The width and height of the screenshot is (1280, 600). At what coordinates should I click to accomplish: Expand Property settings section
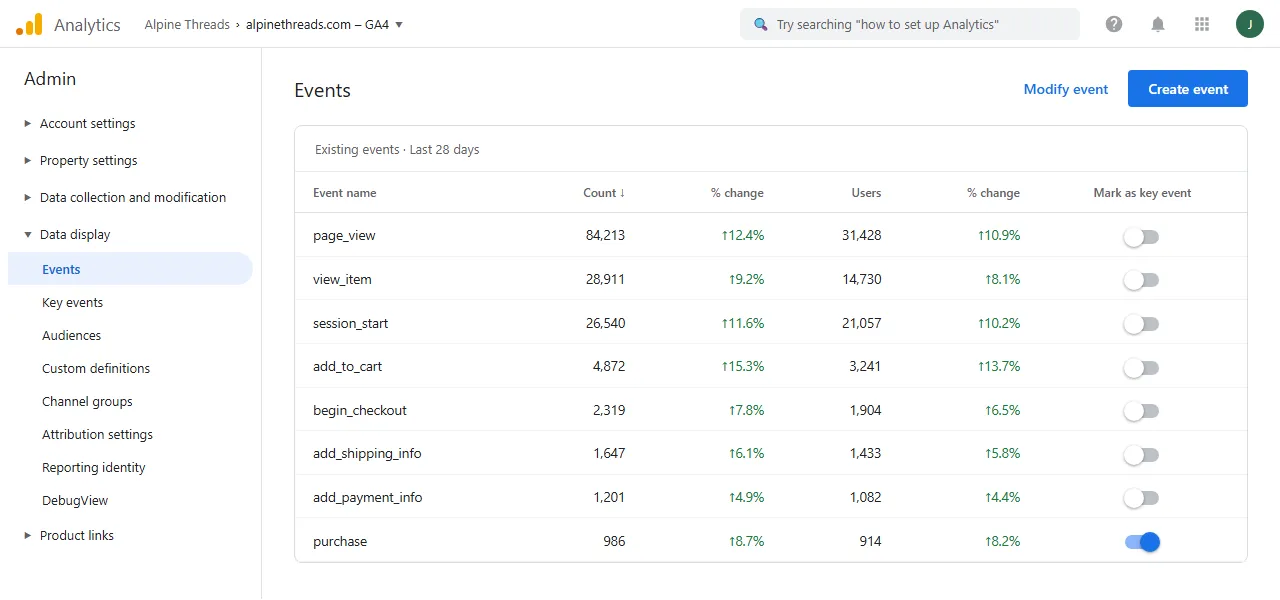coord(28,161)
